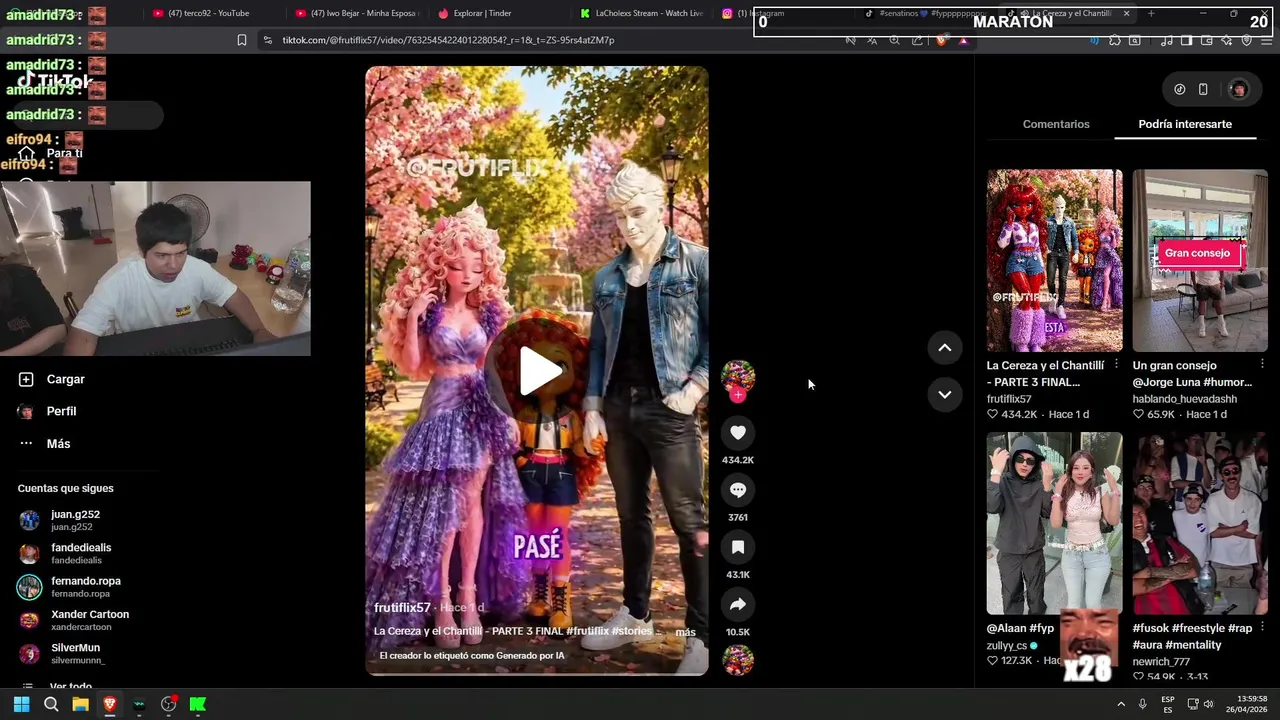The image size is (1280, 720).
Task: Click the #frutiflix hashtag in the caption
Action: (586, 631)
